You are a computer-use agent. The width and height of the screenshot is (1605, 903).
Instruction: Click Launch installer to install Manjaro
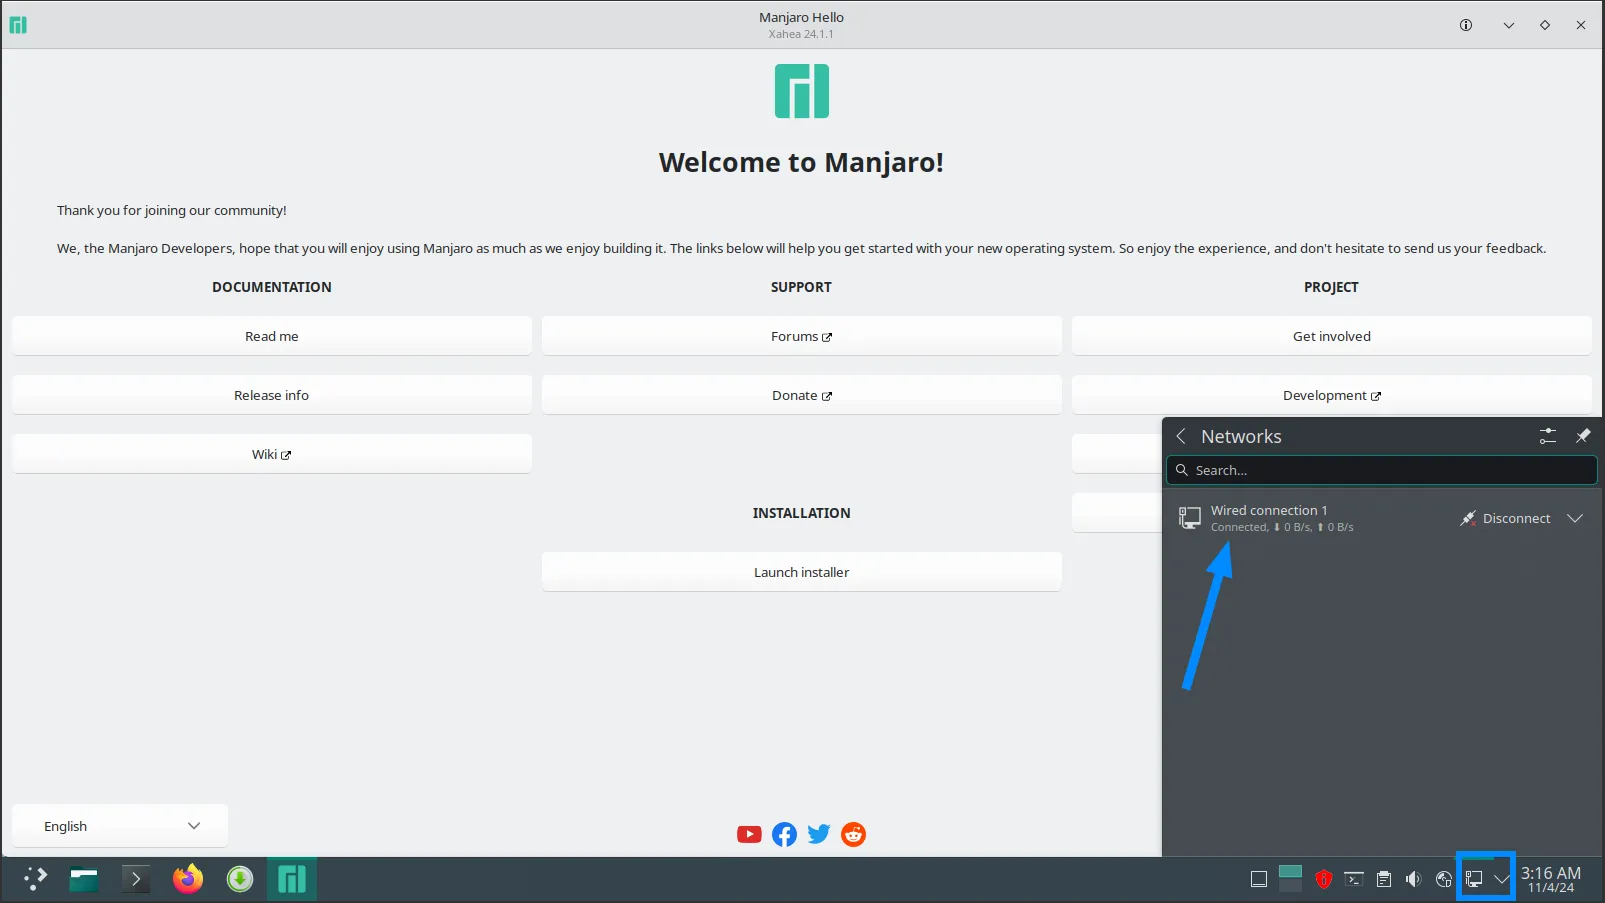point(801,571)
